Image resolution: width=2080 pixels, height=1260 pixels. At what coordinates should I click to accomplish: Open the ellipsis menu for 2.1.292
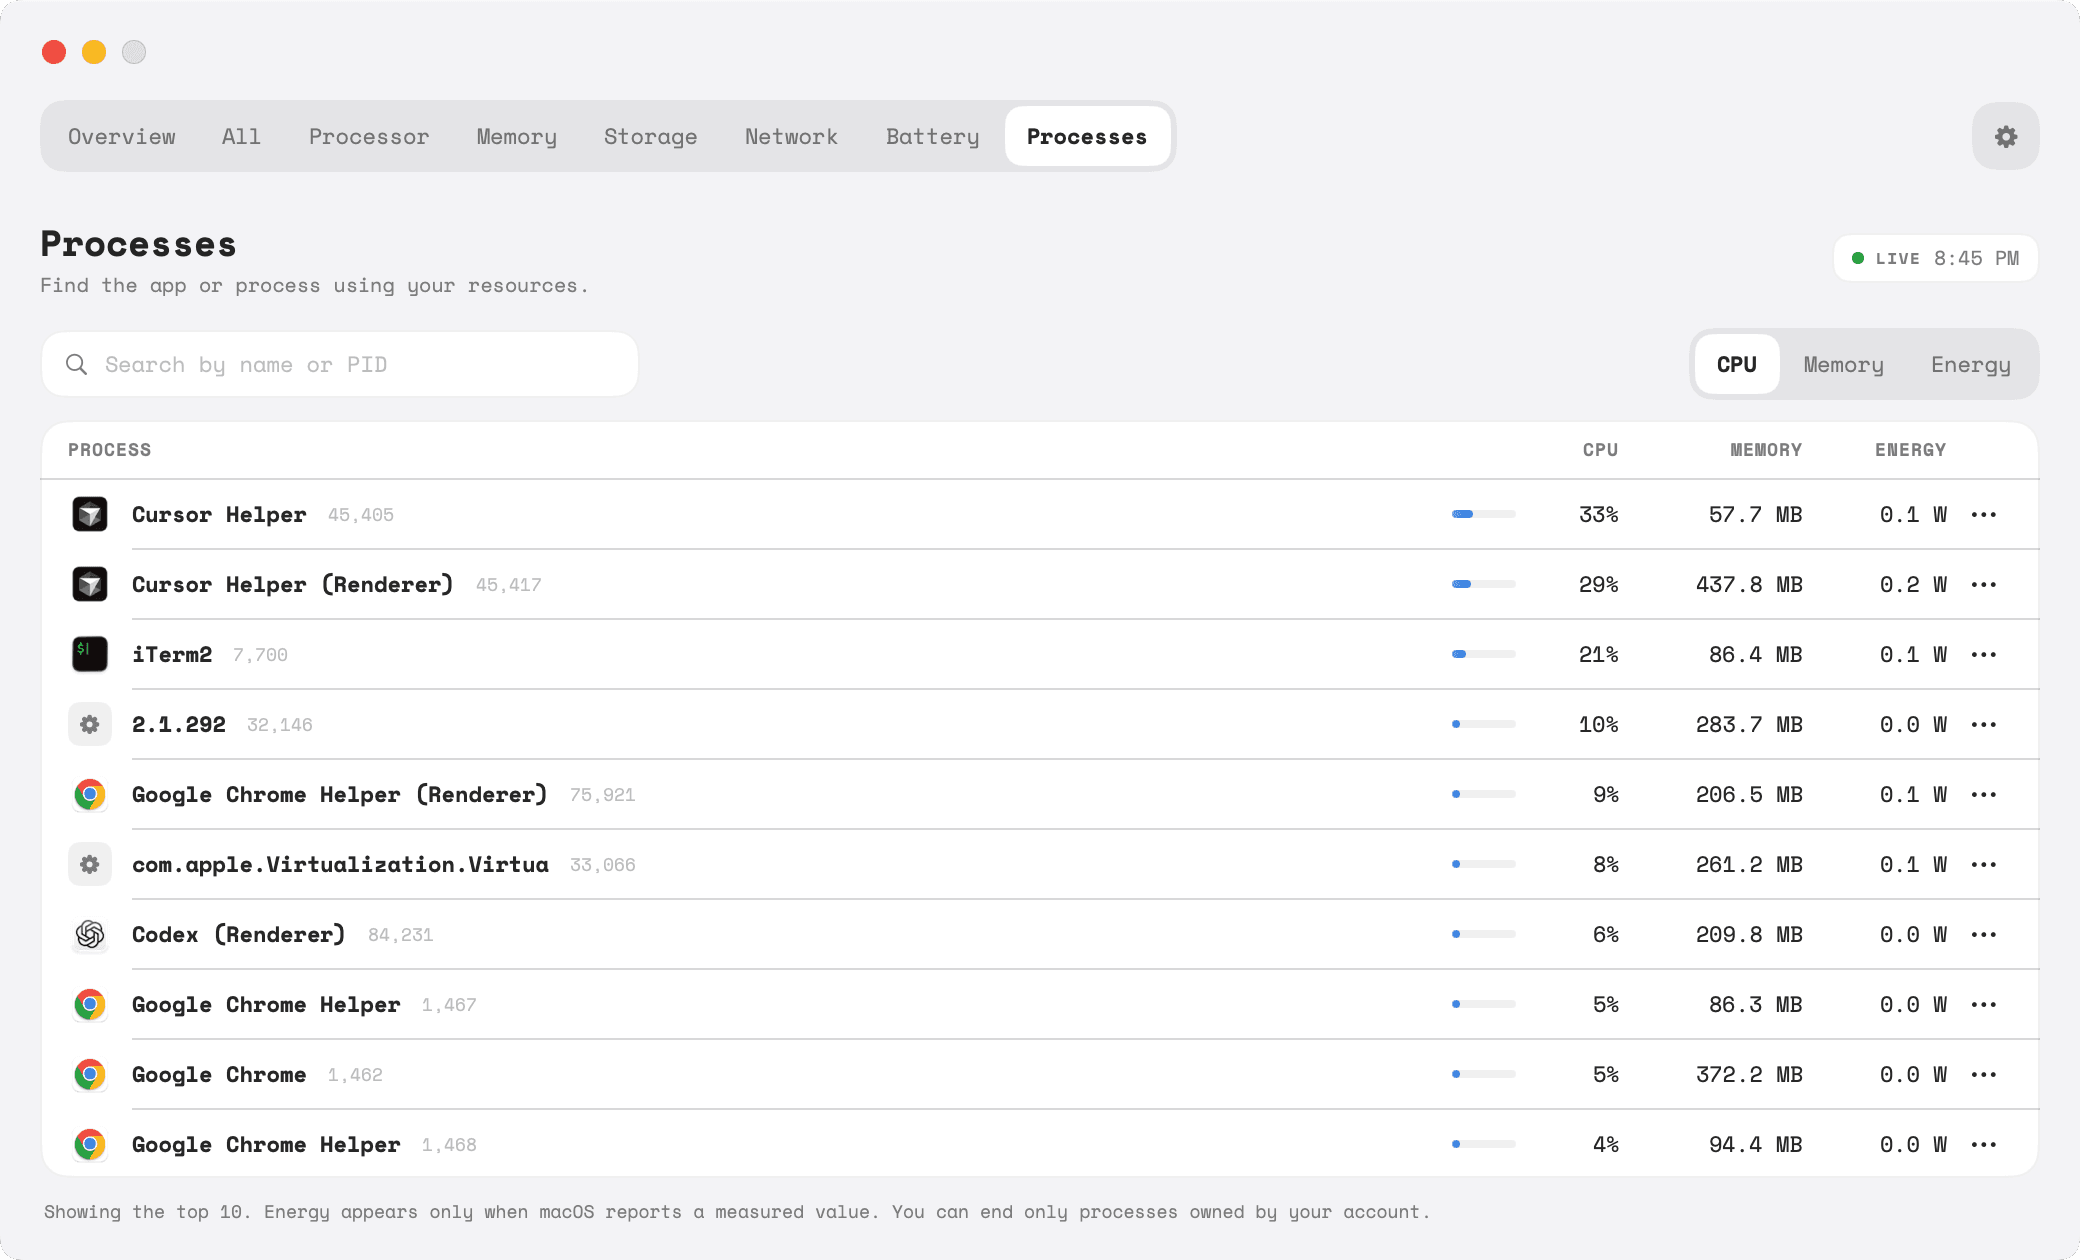point(1984,724)
